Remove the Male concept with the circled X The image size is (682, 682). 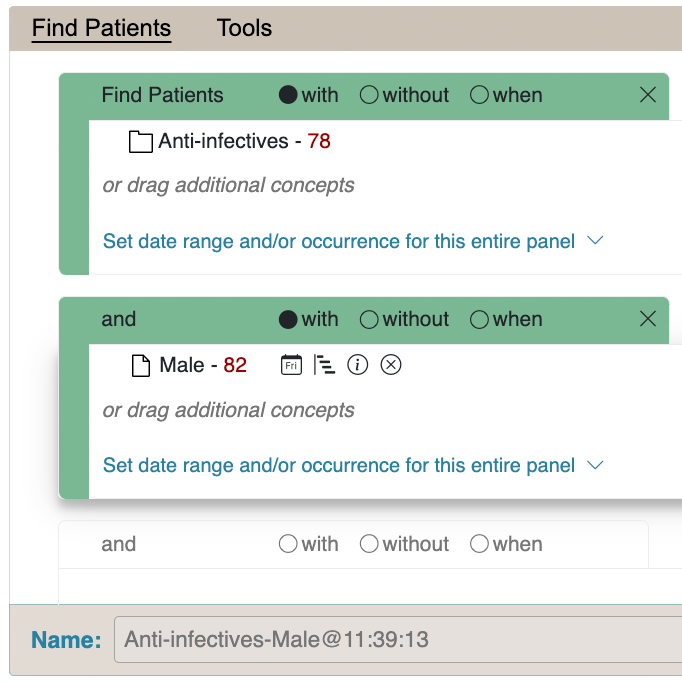(391, 365)
